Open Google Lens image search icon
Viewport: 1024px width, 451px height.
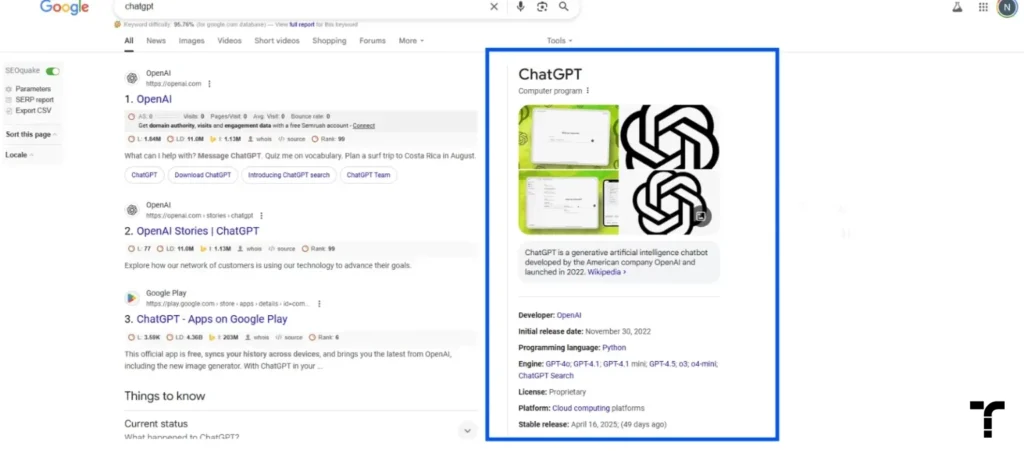tap(541, 7)
